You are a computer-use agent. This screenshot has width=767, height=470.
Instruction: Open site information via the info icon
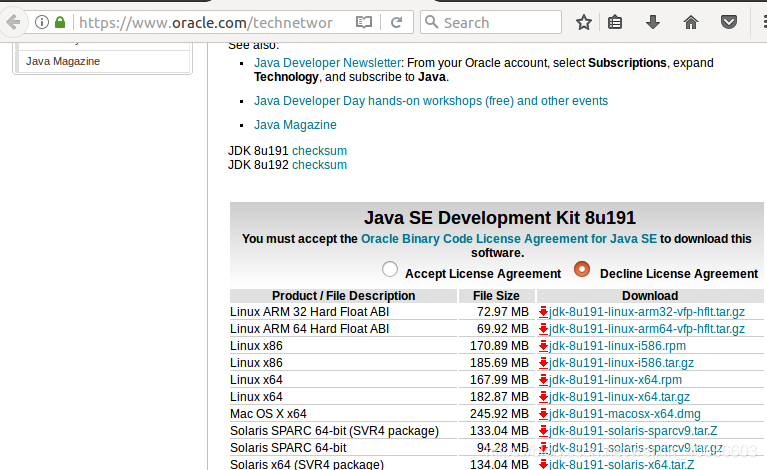pos(42,22)
